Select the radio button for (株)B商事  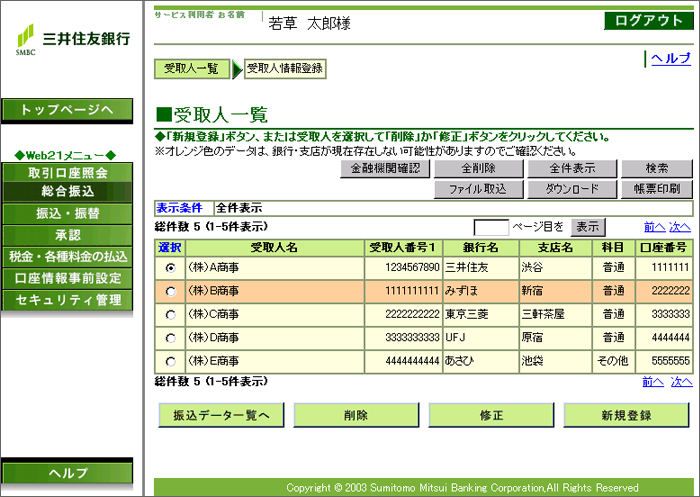point(170,292)
